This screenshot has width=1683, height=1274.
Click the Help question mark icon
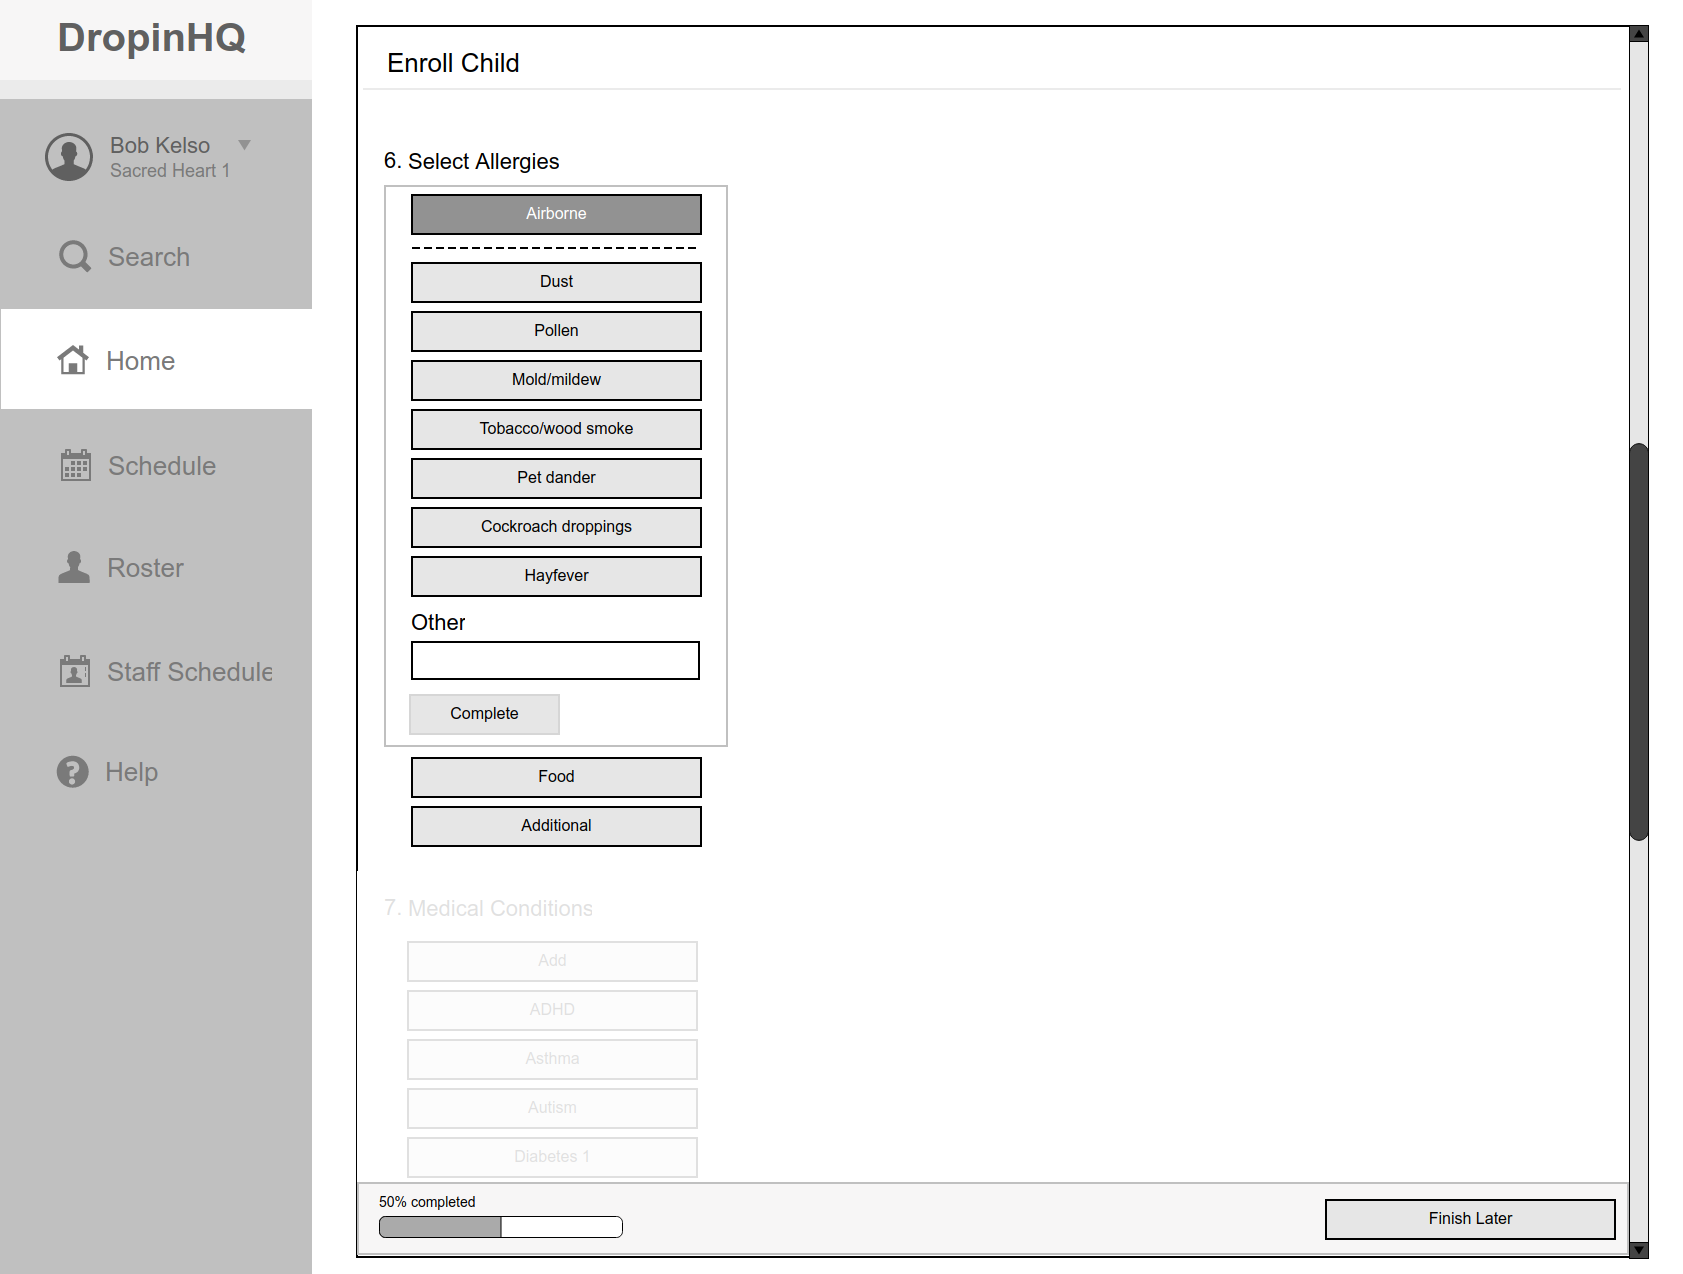(x=73, y=772)
